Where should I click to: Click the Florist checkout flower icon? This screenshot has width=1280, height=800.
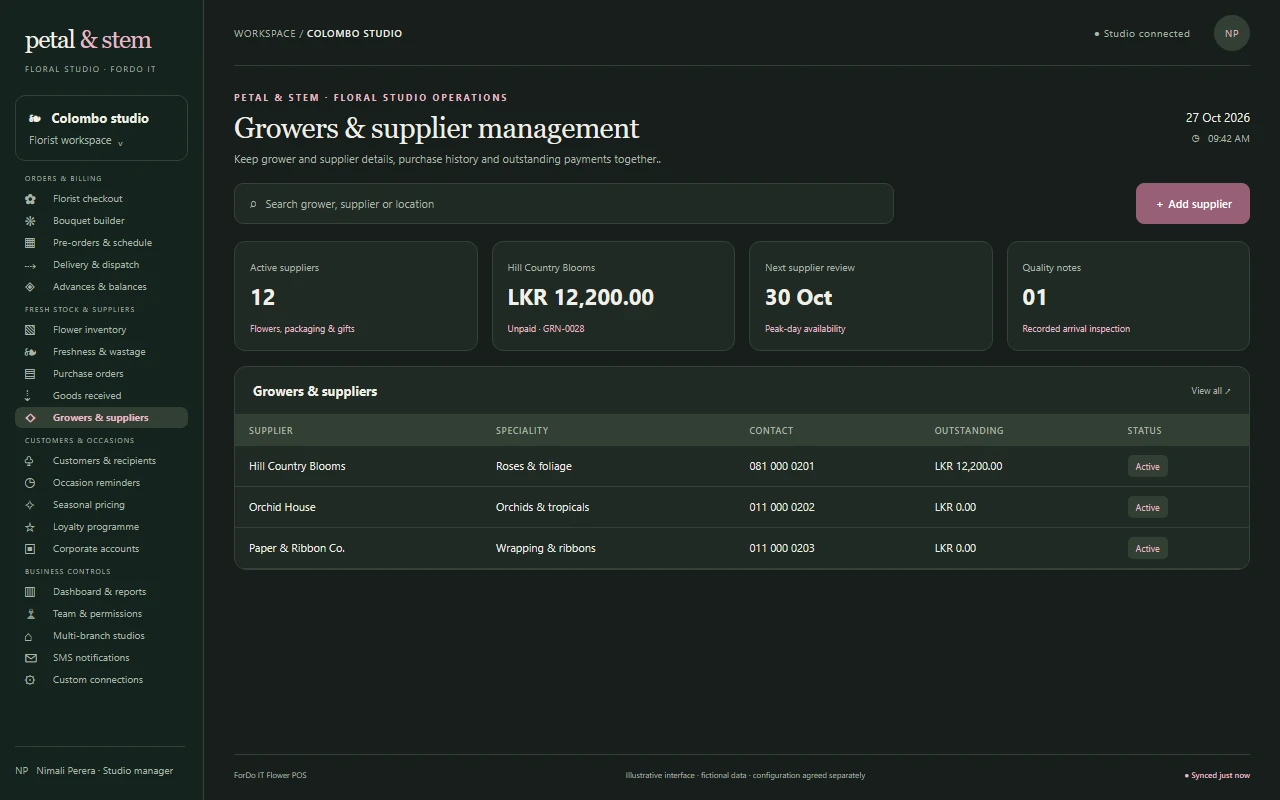[30, 199]
